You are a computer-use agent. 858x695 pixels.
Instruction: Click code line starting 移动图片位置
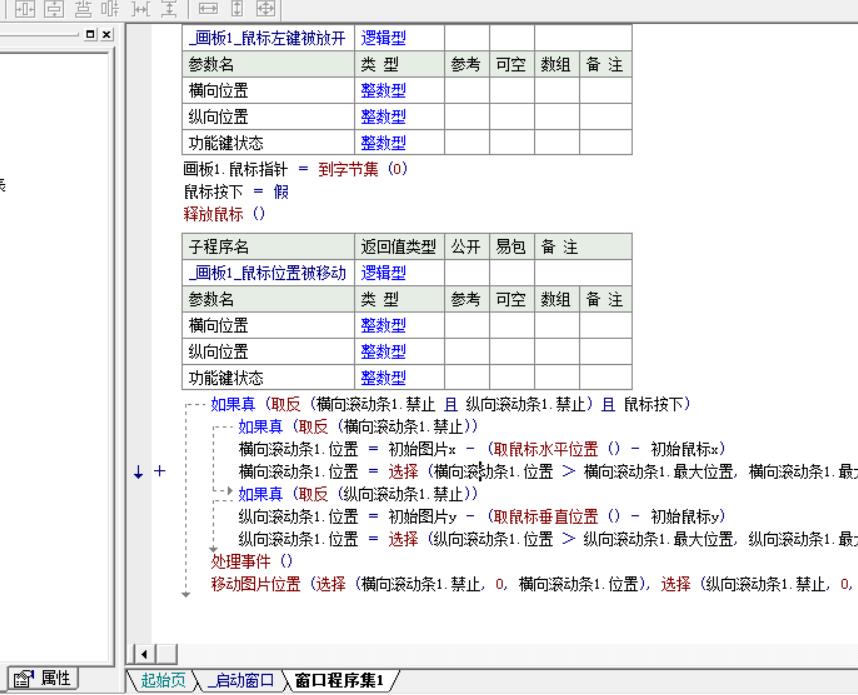(534, 584)
